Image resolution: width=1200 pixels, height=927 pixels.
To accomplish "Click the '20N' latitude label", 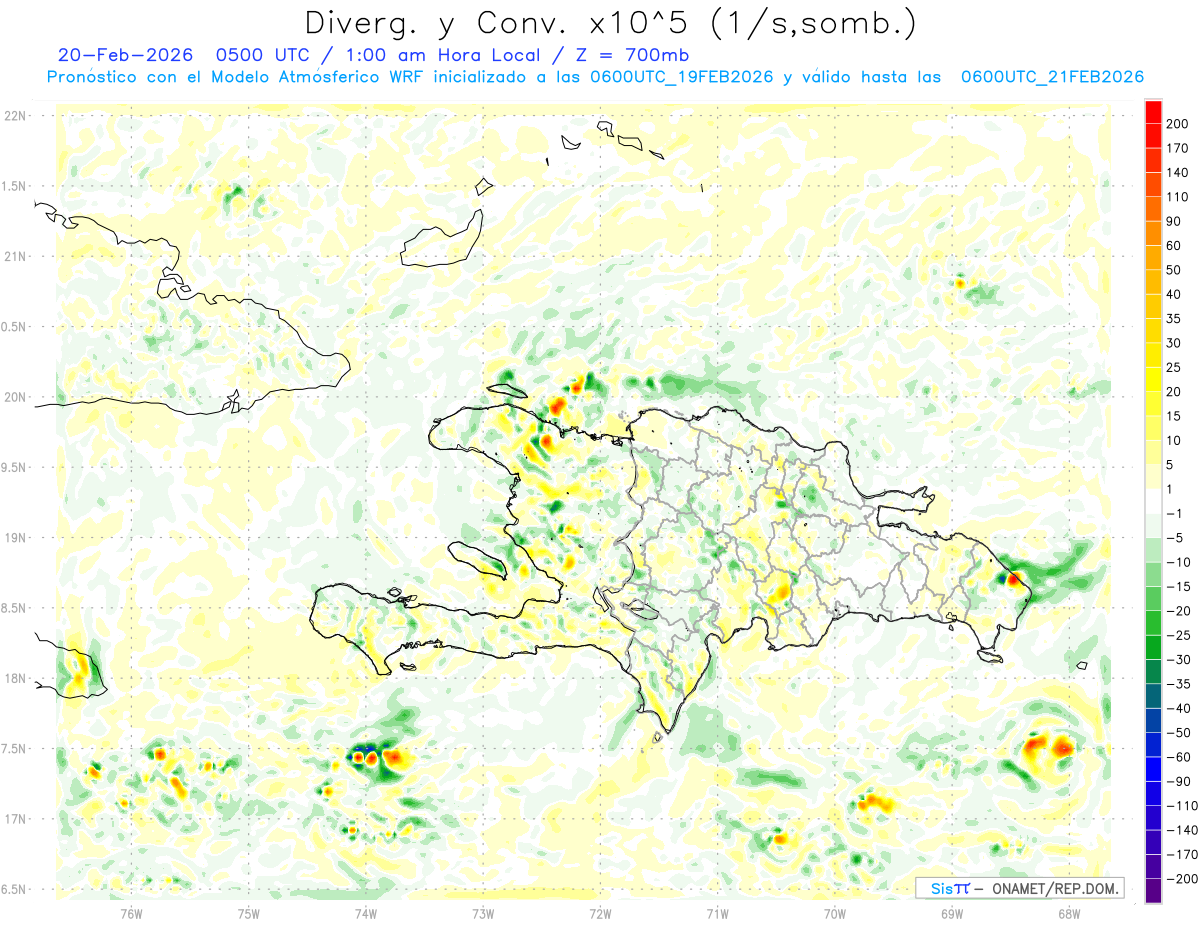I will (x=14, y=397).
